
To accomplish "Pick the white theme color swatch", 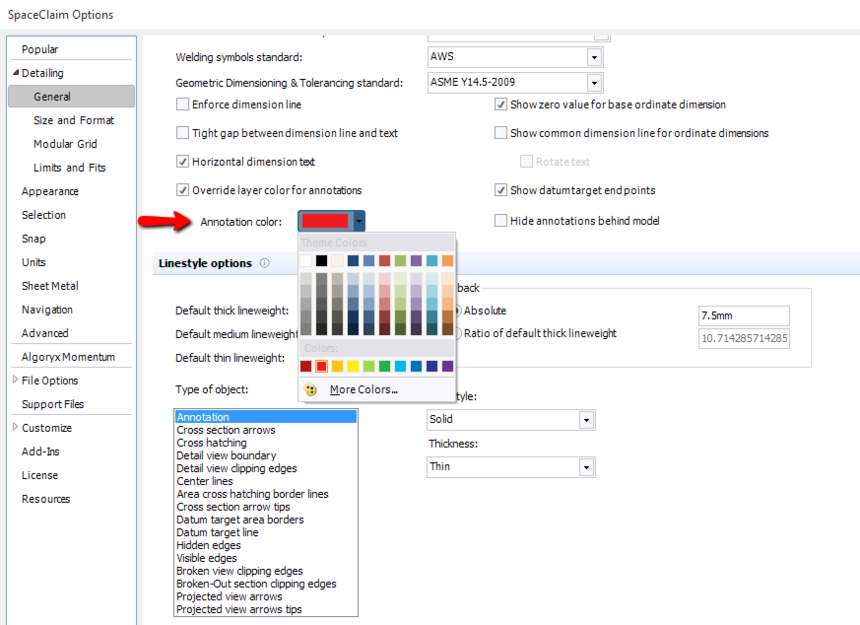I will pos(305,260).
